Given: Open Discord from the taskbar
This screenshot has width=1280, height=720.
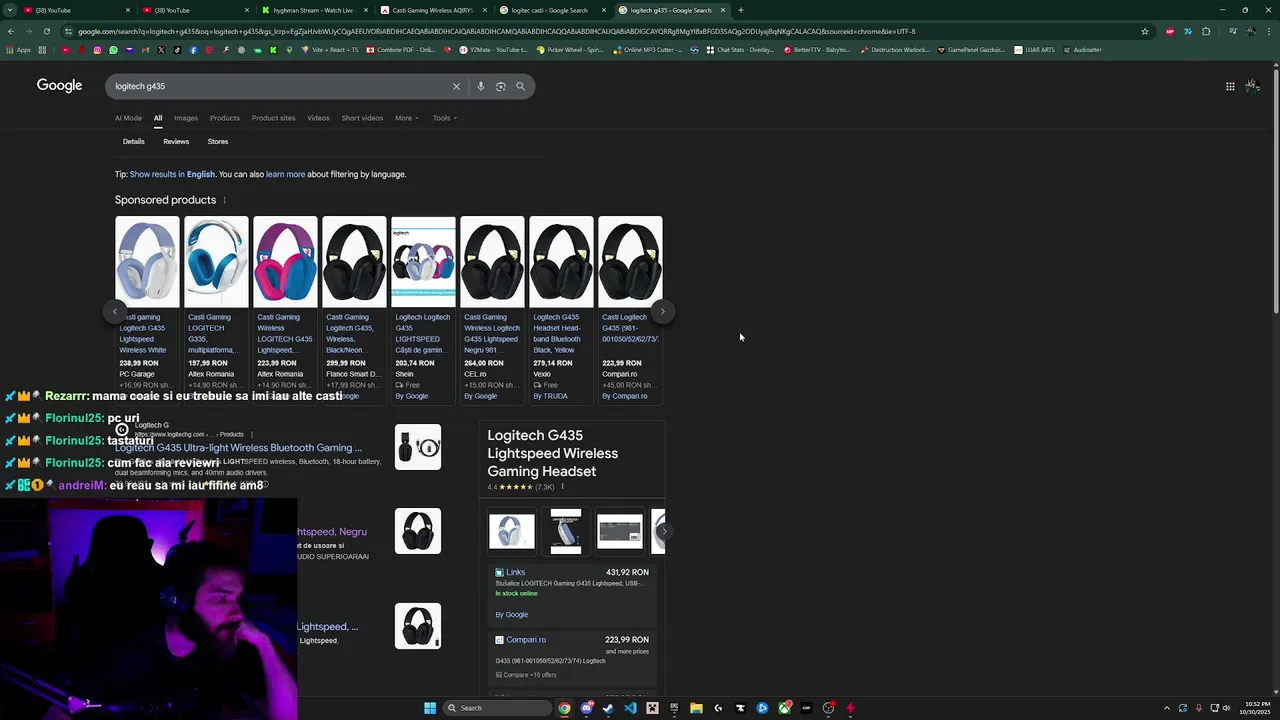Looking at the screenshot, I should [x=587, y=708].
